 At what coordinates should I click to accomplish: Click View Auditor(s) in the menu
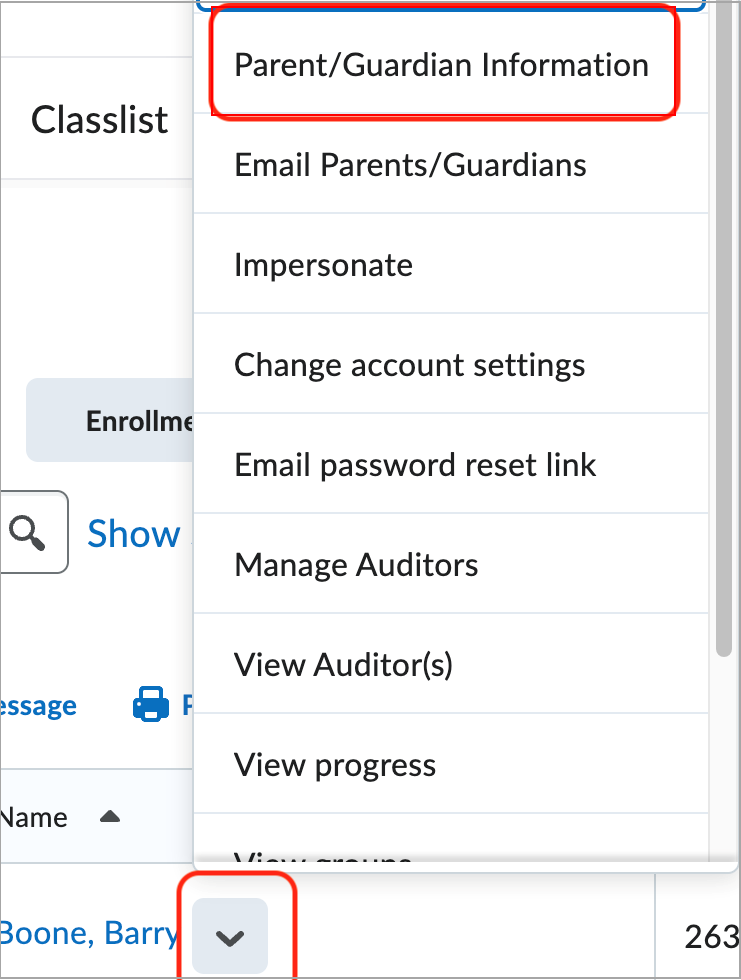click(x=343, y=664)
